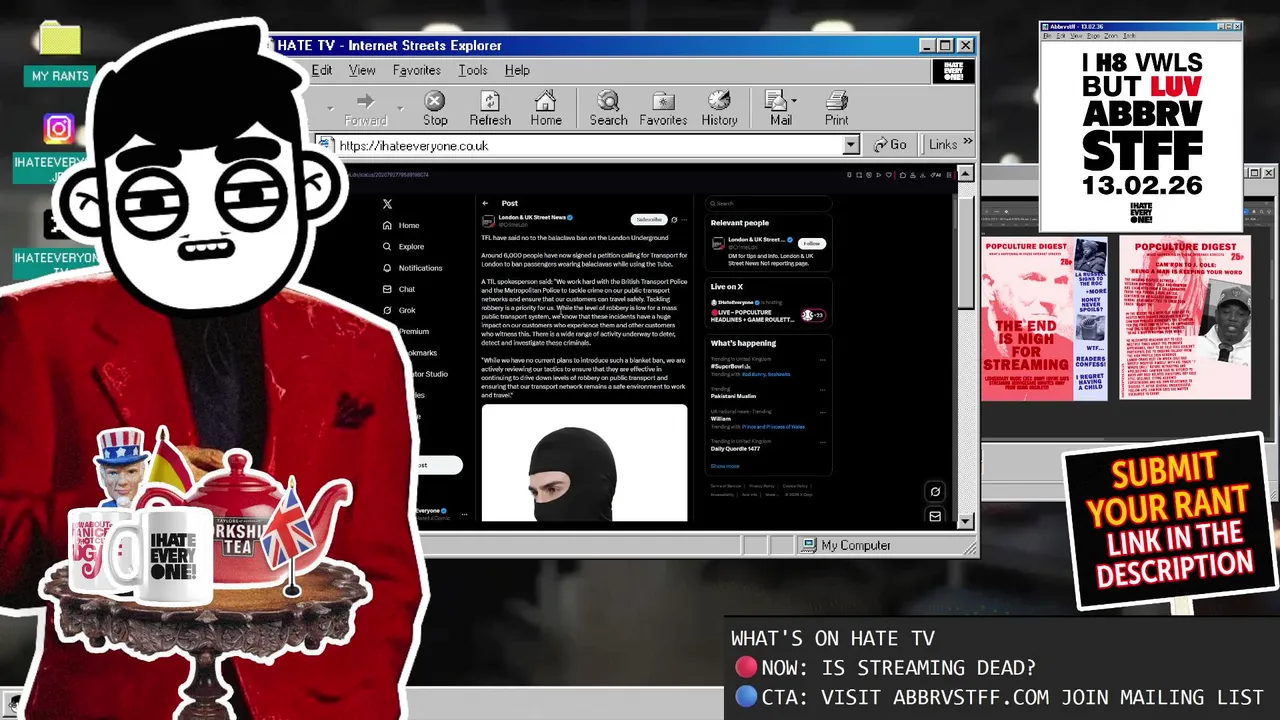Screen dimensions: 1280x720
Task: Open more options for Daily Quordle trend
Action: pos(823,441)
